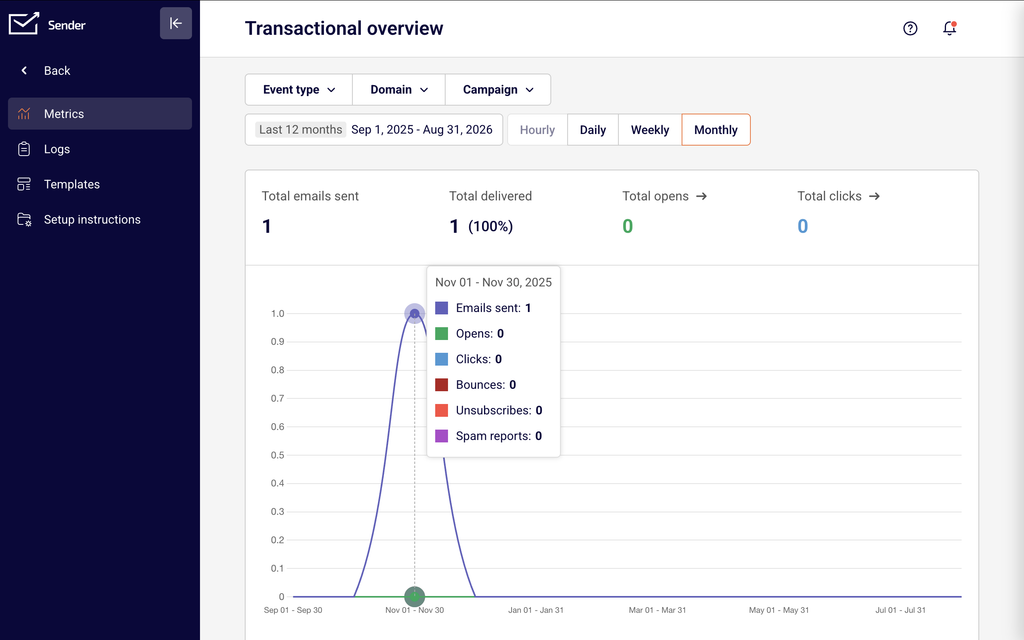Click the Setup instructions folder-gear icon
The image size is (1024, 640).
tap(24, 219)
